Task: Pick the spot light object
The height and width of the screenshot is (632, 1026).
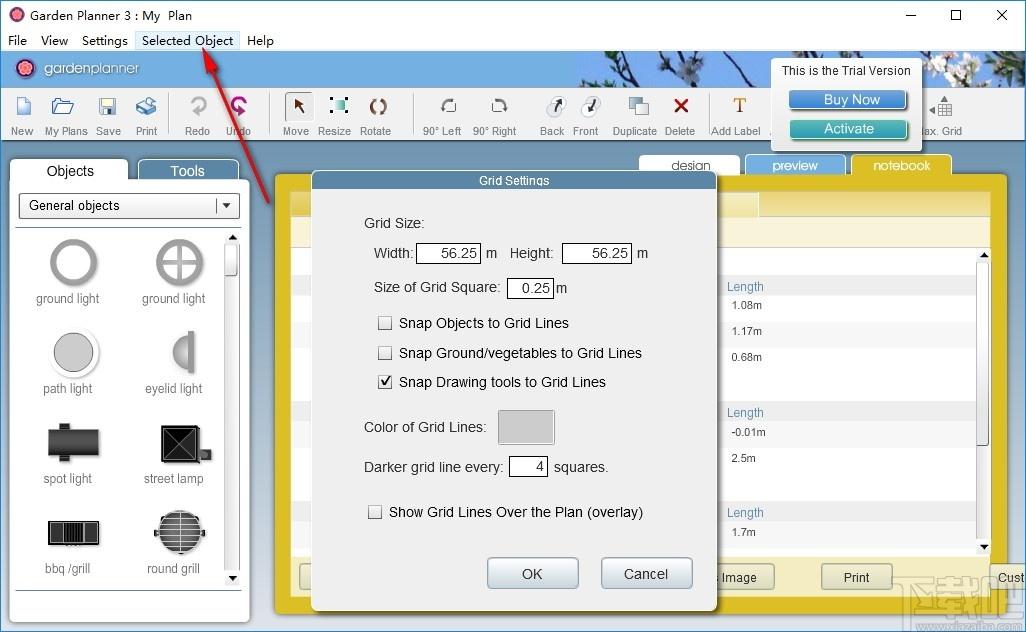Action: point(73,442)
